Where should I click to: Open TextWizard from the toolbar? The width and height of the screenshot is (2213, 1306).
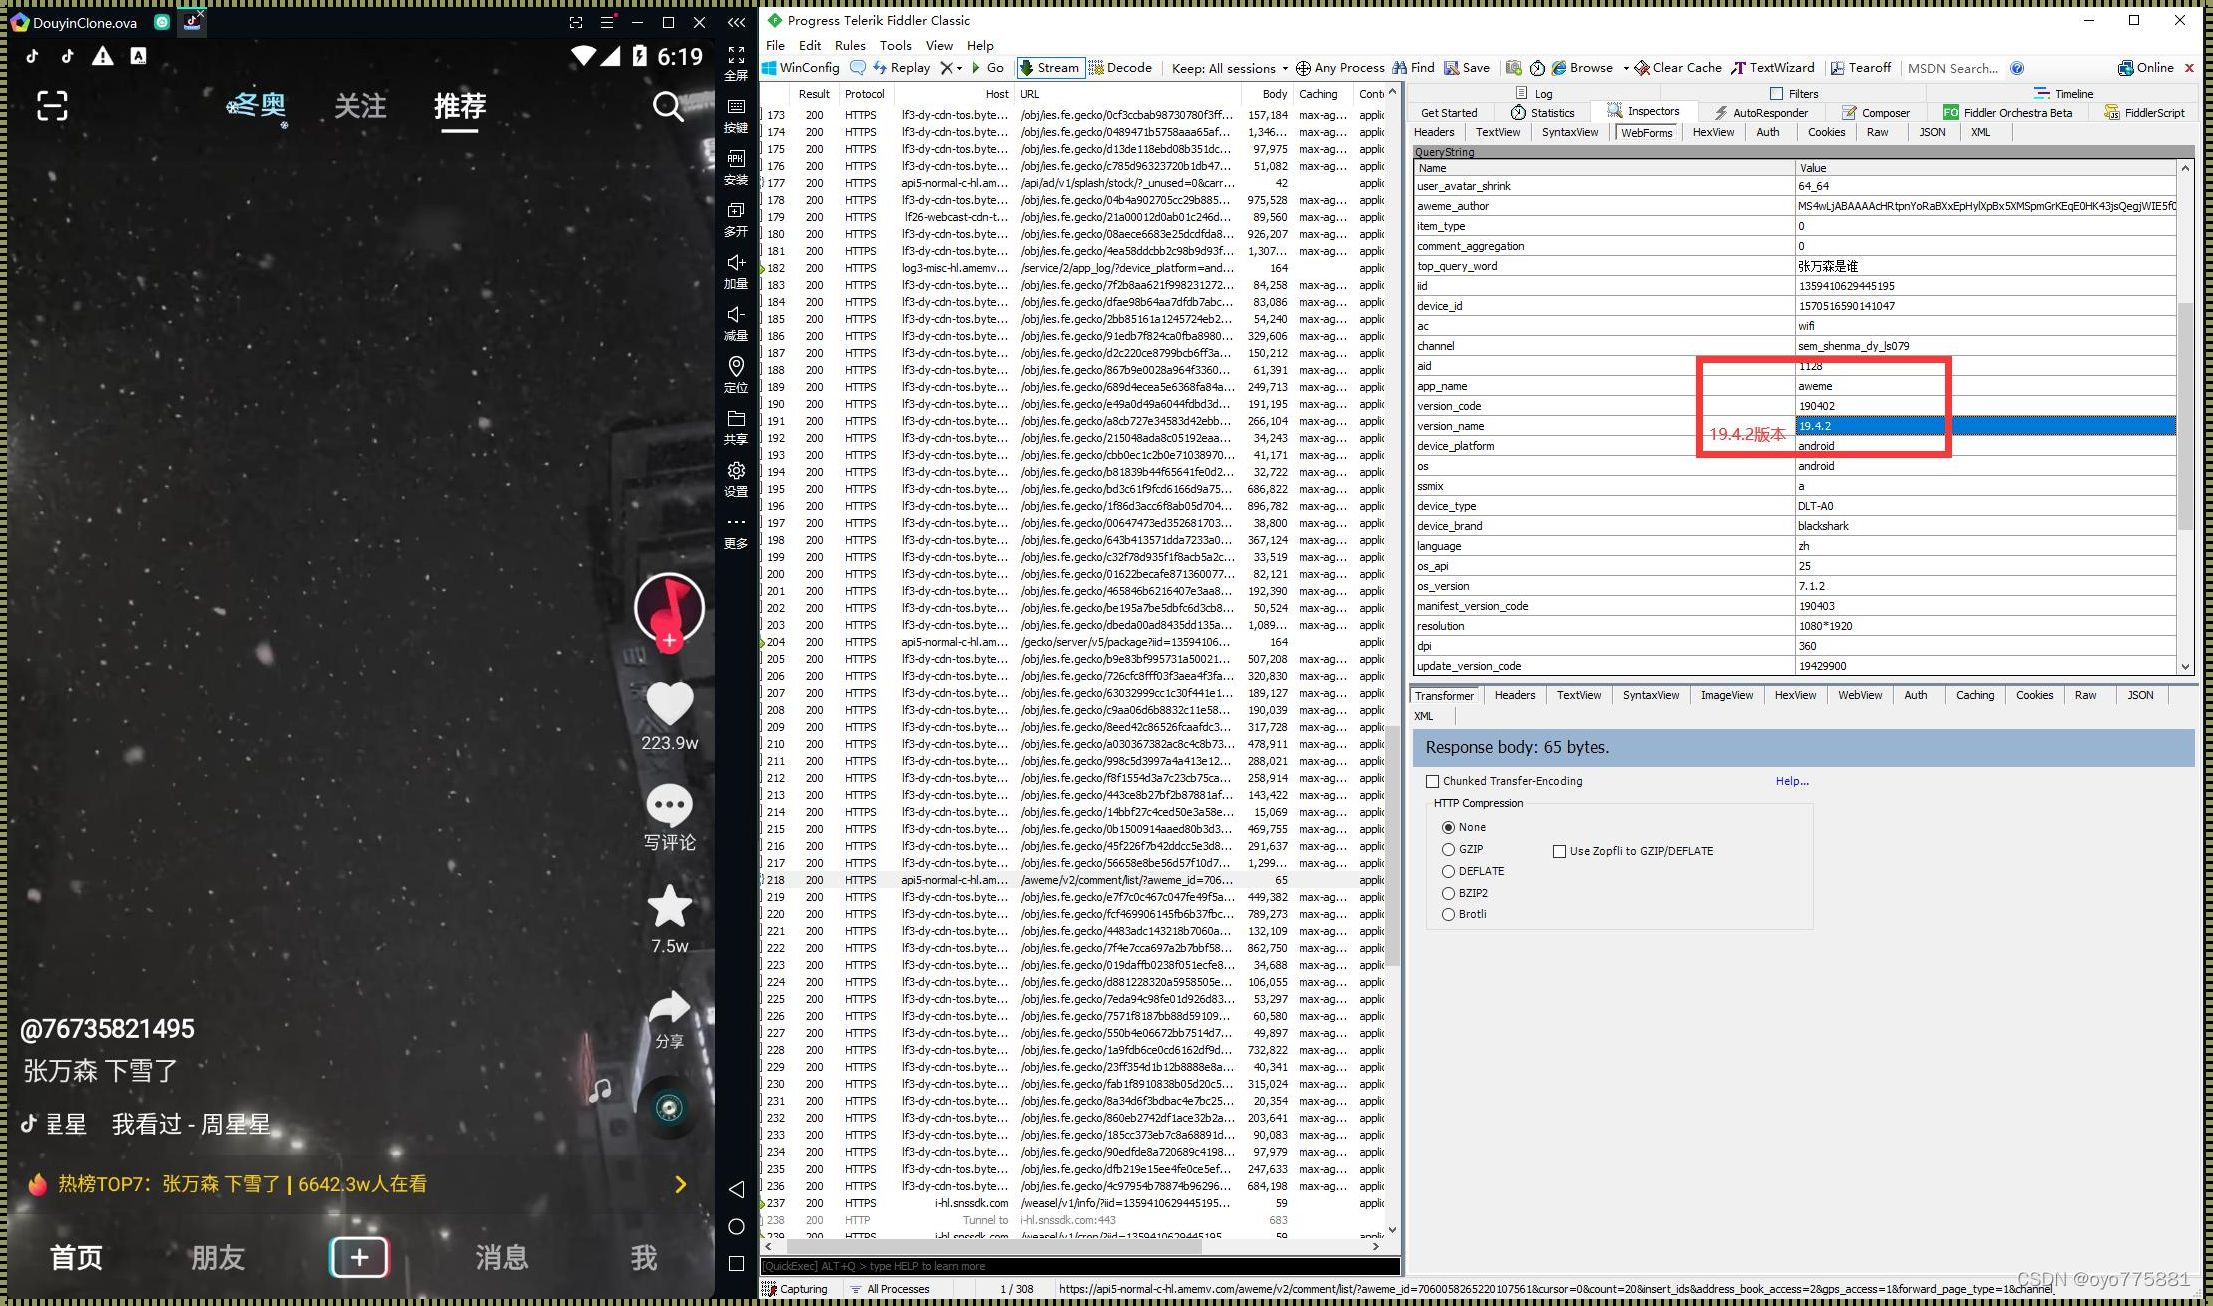pyautogui.click(x=1772, y=67)
